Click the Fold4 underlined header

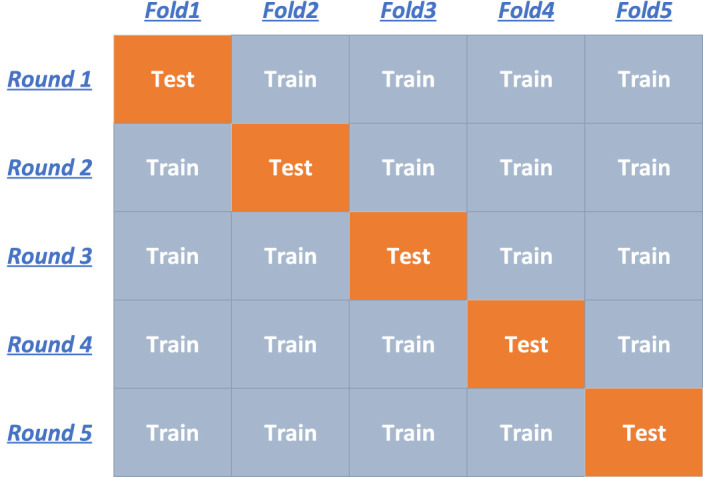click(x=526, y=12)
